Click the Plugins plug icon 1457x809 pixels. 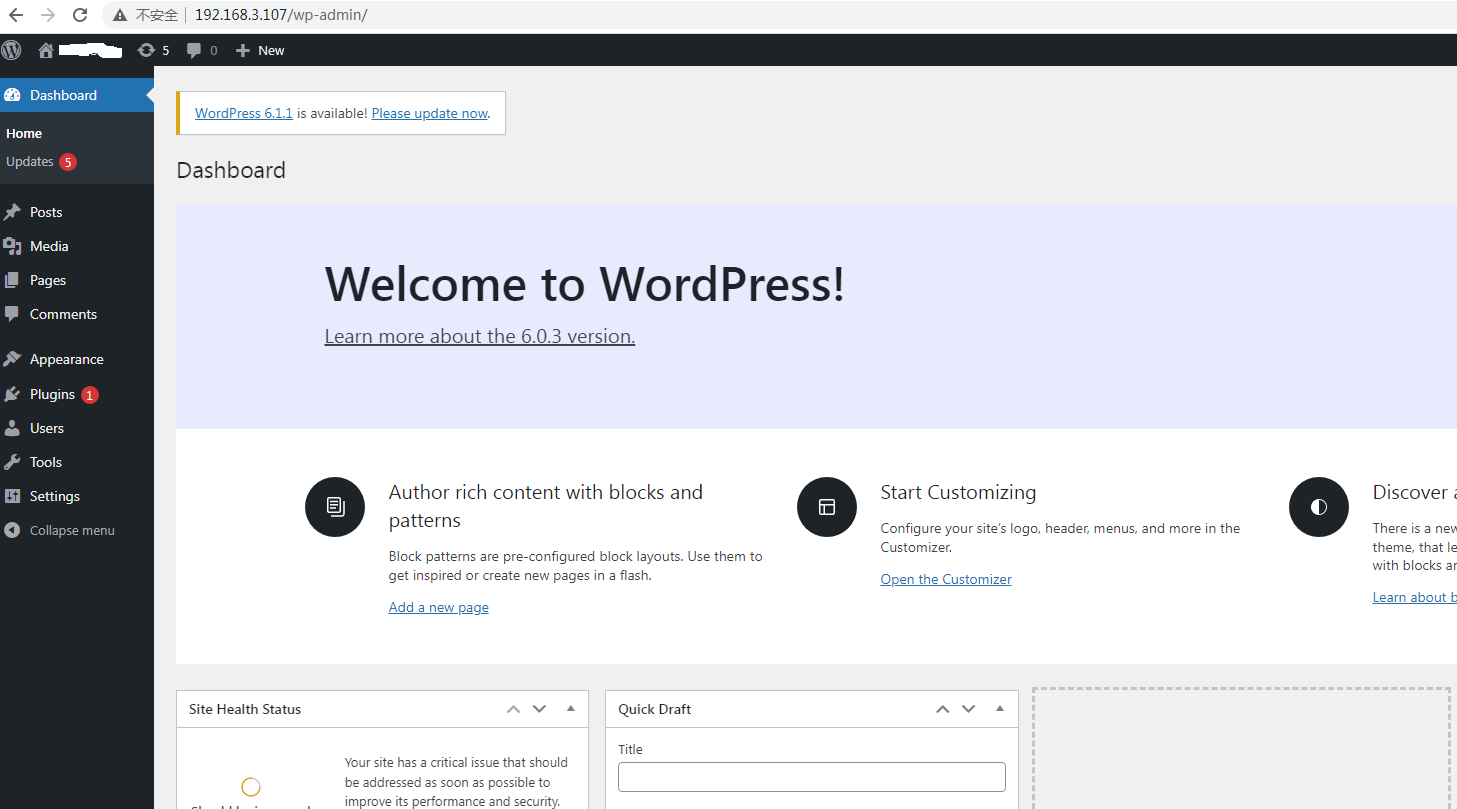tap(13, 394)
